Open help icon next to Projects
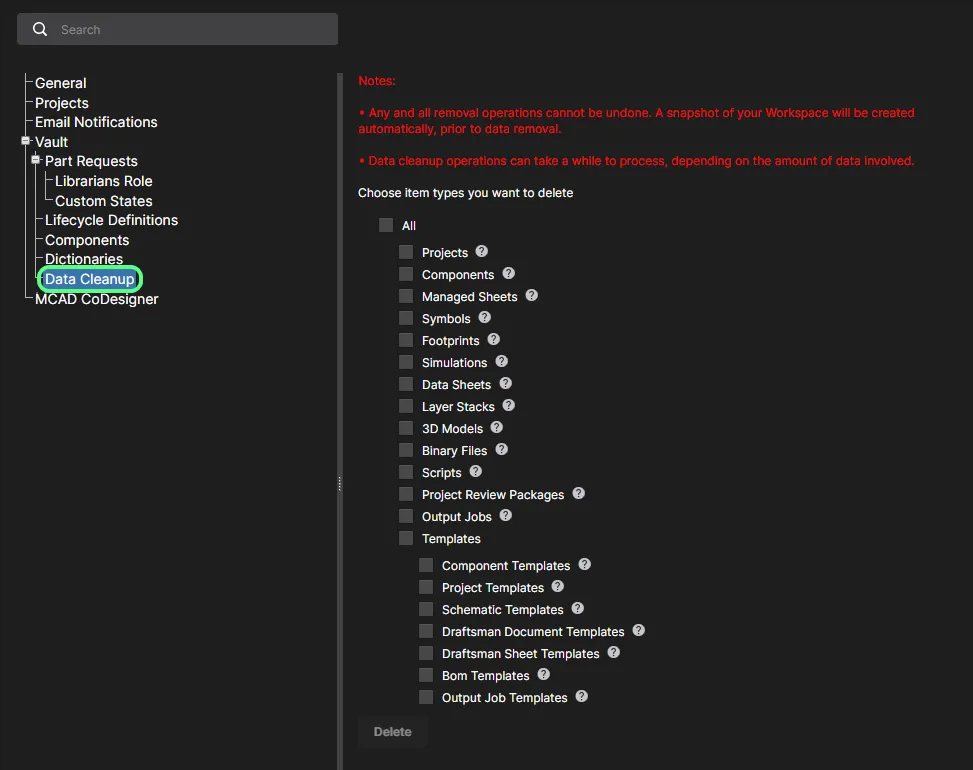The width and height of the screenshot is (973, 770). point(482,252)
